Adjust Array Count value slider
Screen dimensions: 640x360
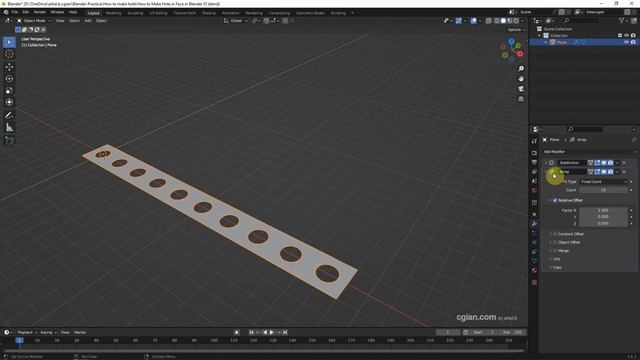[x=604, y=190]
